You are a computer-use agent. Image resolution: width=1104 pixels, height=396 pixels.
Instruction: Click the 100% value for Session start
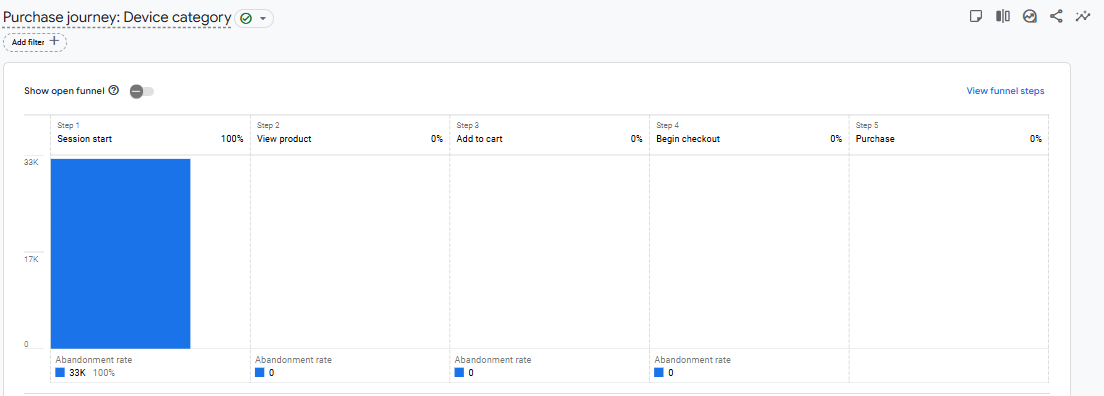[x=232, y=139]
